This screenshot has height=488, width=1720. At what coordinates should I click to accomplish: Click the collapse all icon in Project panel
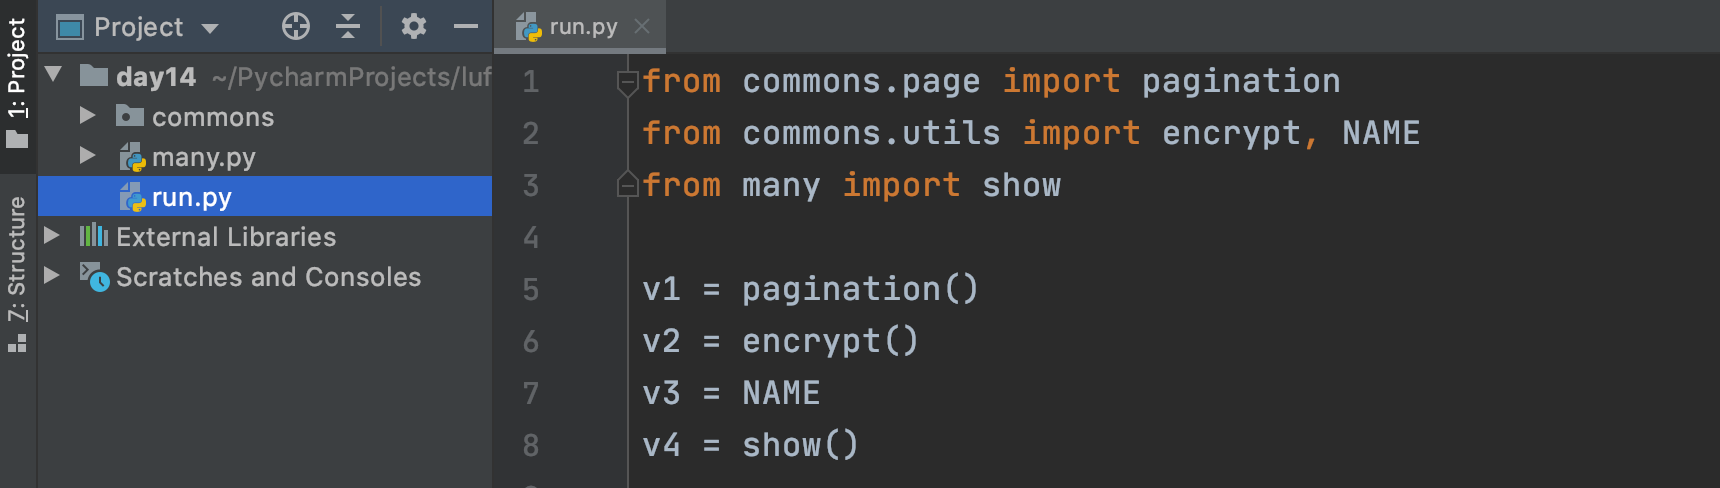coord(348,26)
